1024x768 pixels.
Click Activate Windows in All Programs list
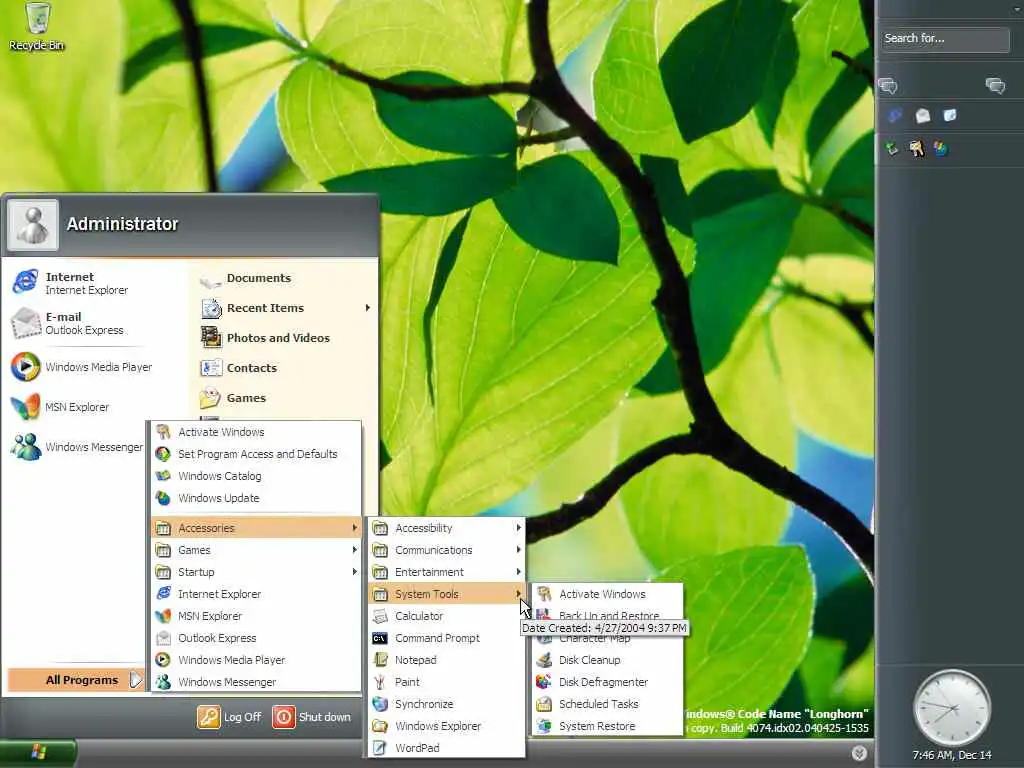[256, 432]
